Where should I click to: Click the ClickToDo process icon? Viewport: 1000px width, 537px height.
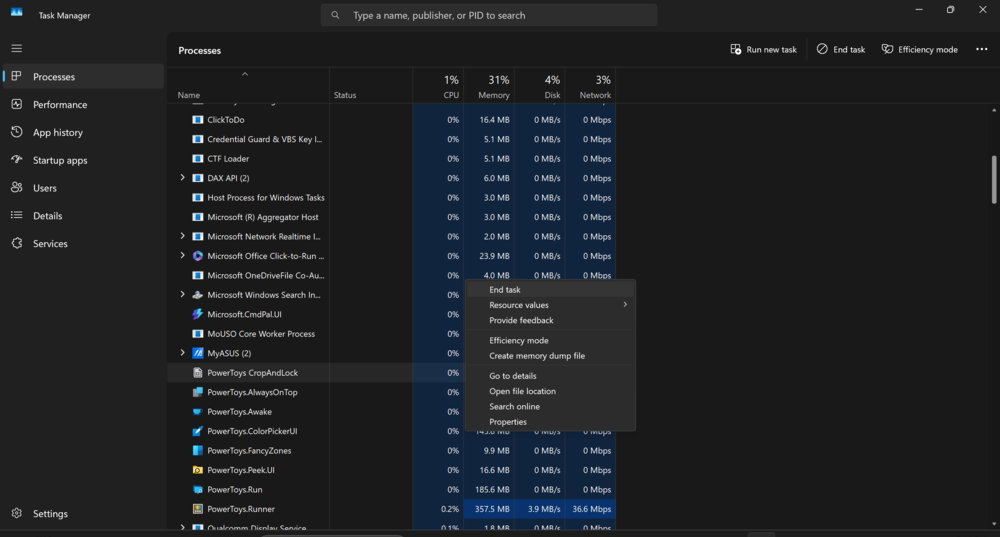tap(198, 120)
